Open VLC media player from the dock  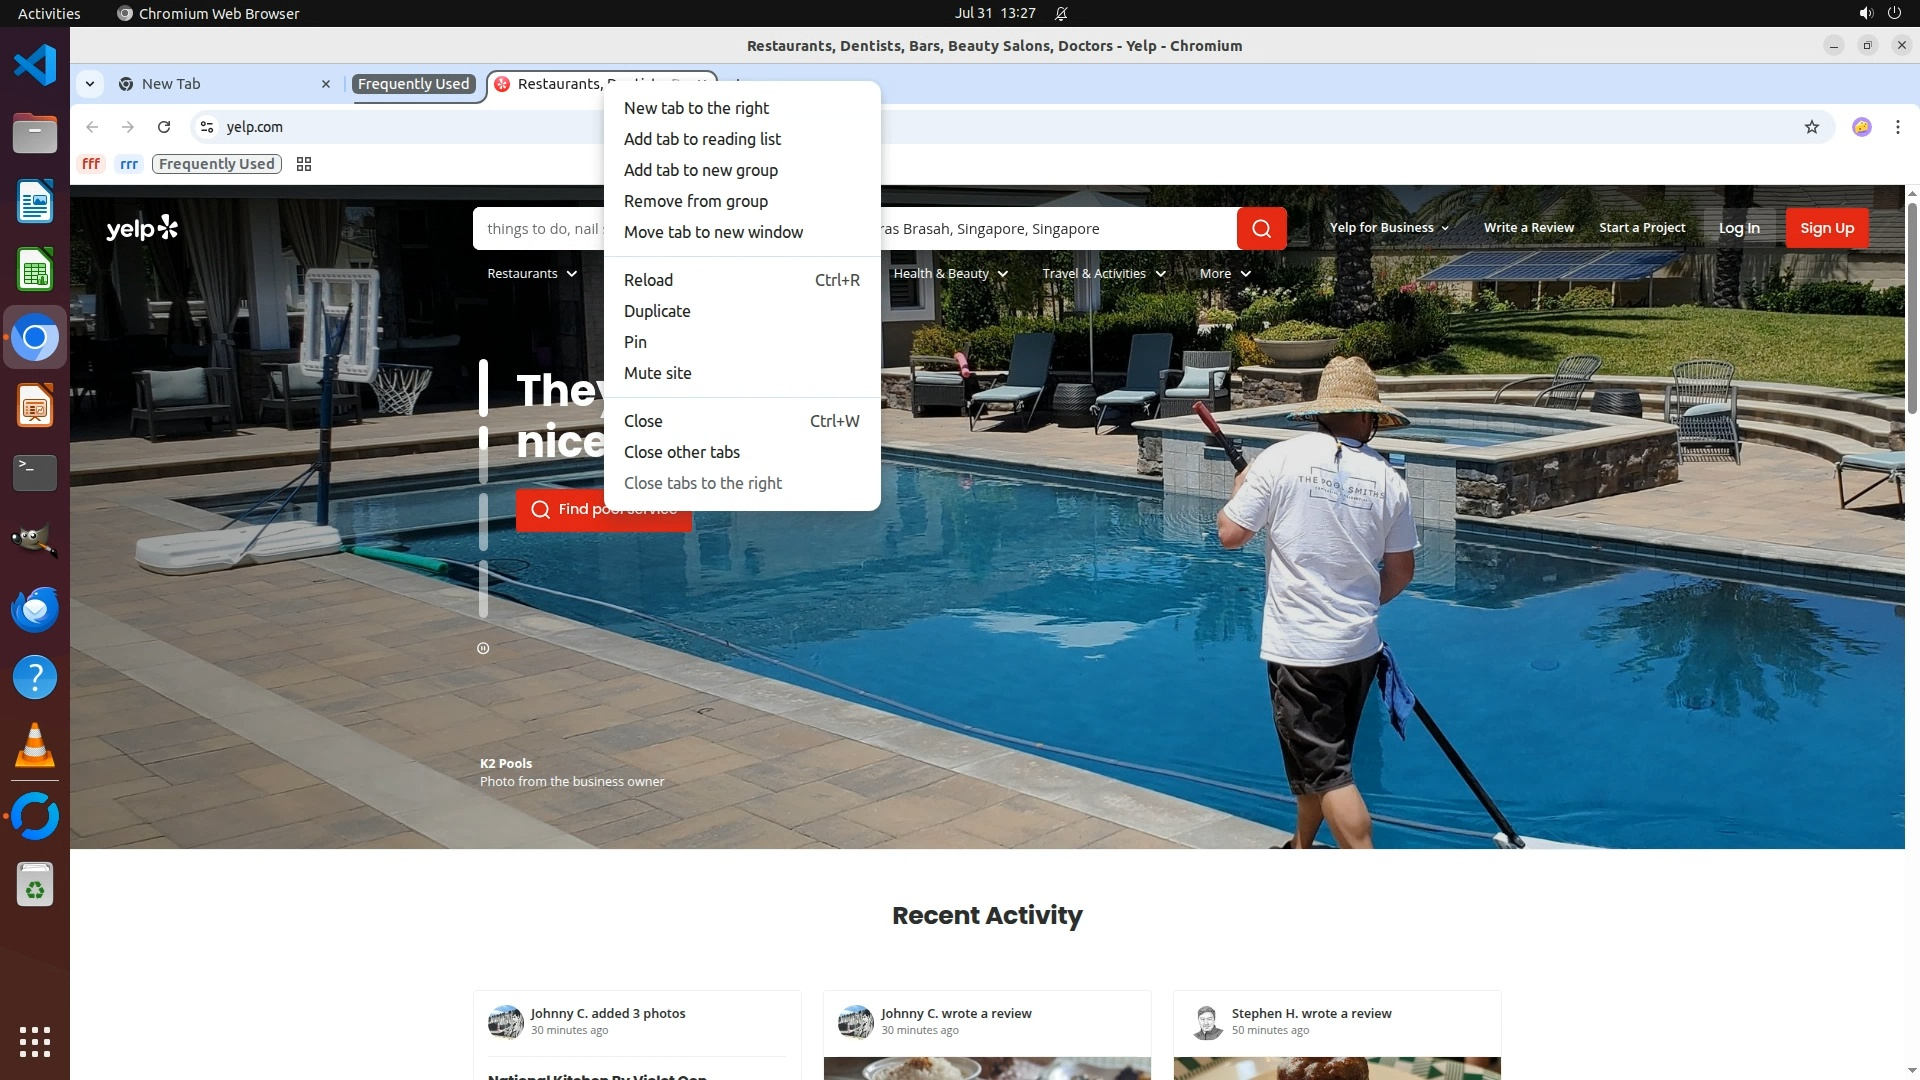(x=35, y=746)
